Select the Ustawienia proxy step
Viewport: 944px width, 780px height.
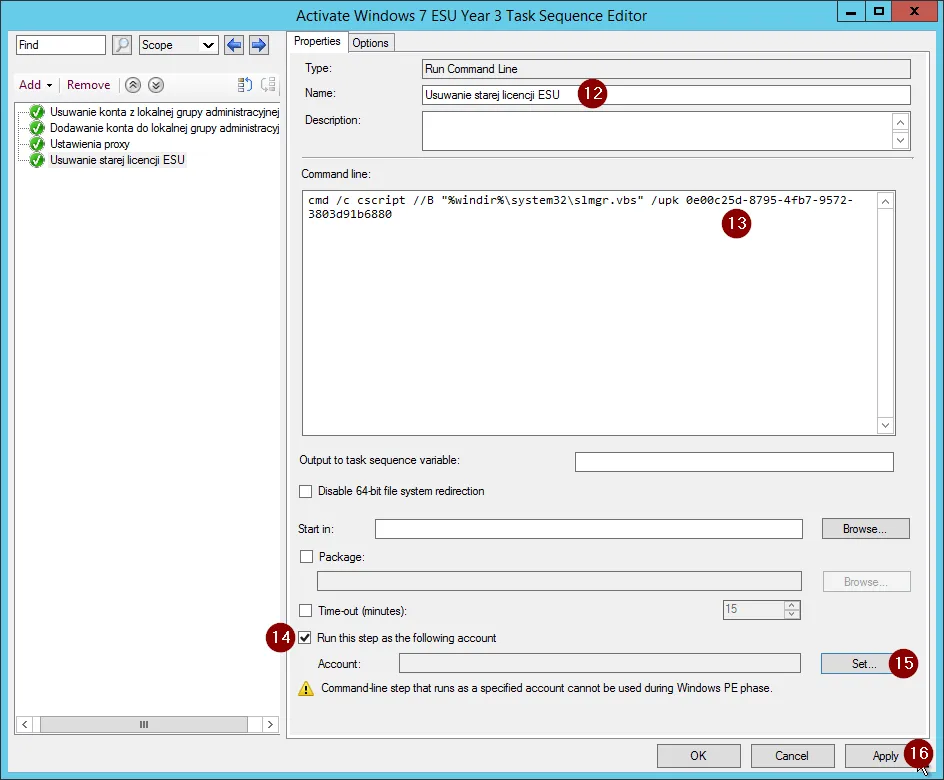(90, 144)
